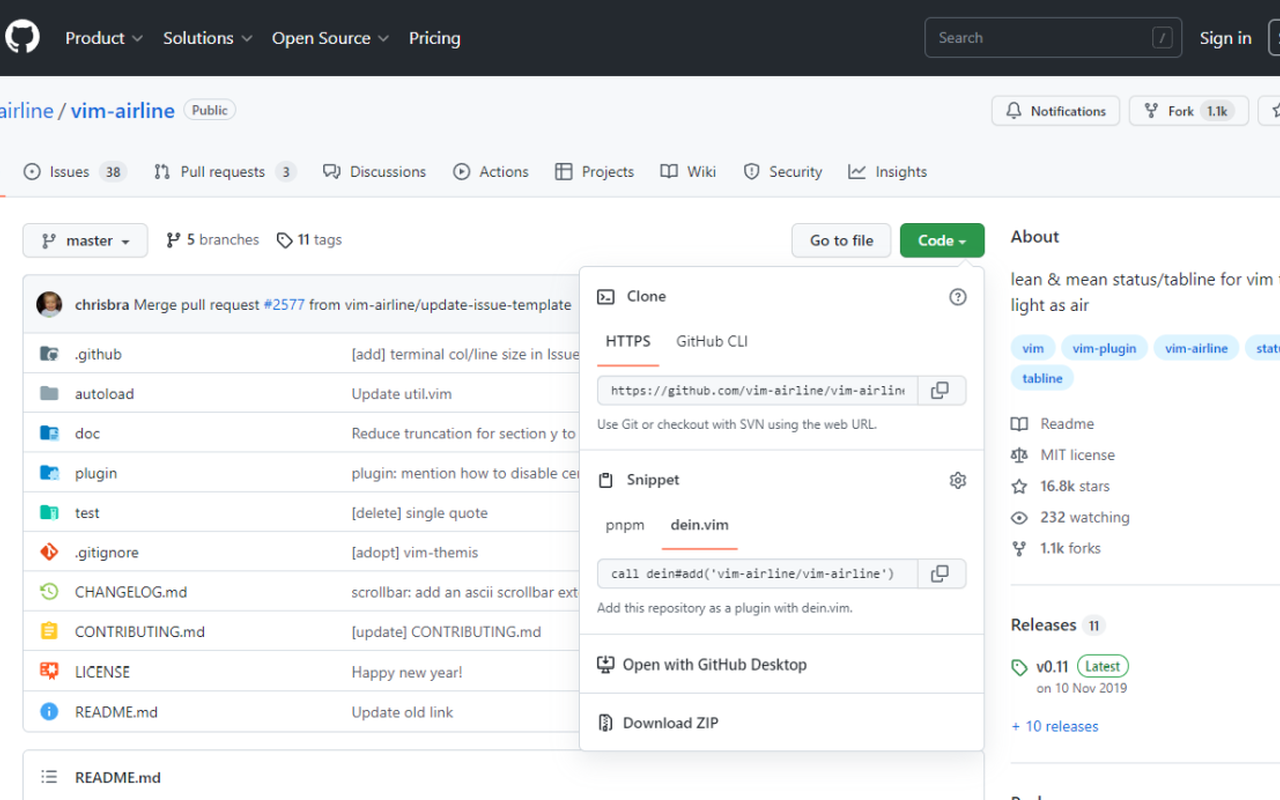Image resolution: width=1280 pixels, height=800 pixels.
Task: Toggle the green Code dropdown button
Action: (942, 241)
